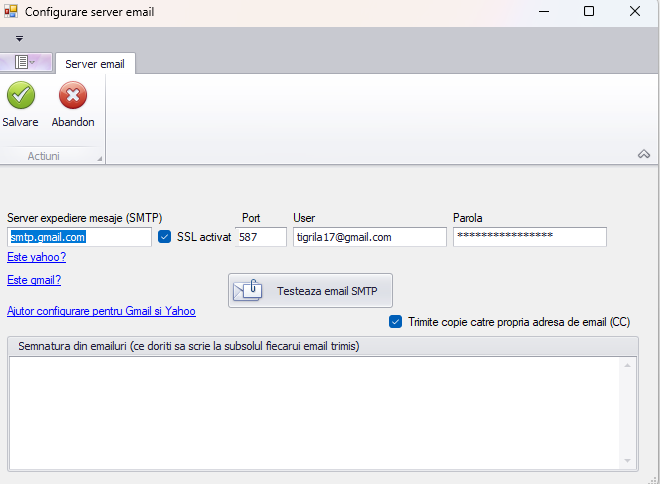Toggle the SSL activat checkbox

tap(165, 237)
